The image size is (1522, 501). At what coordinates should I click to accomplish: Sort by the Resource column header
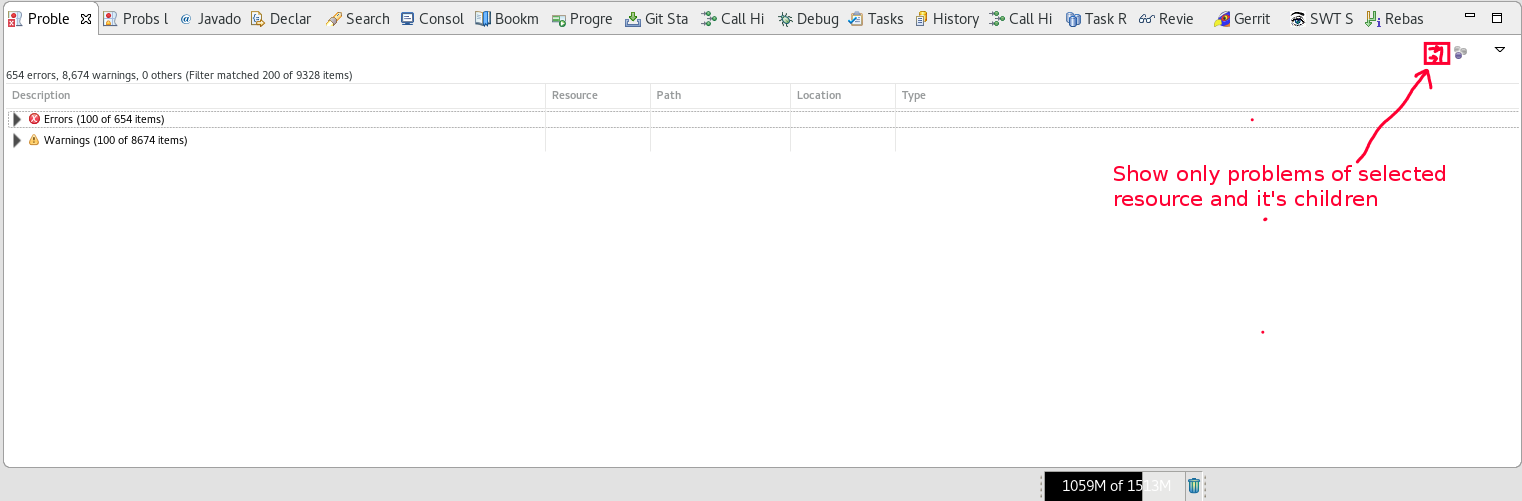(598, 95)
